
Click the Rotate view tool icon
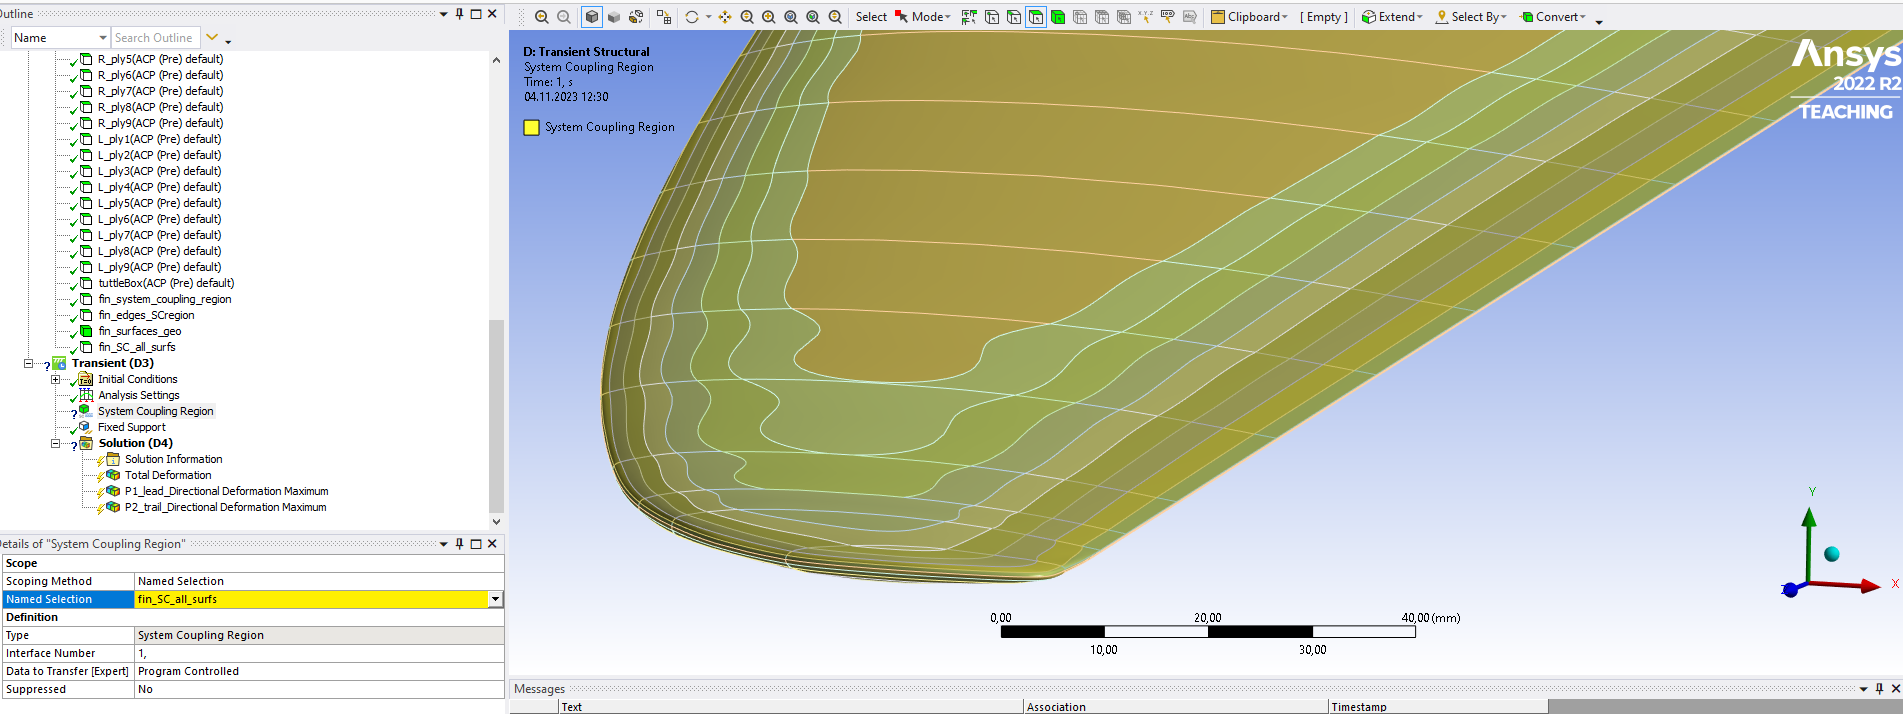pos(691,17)
